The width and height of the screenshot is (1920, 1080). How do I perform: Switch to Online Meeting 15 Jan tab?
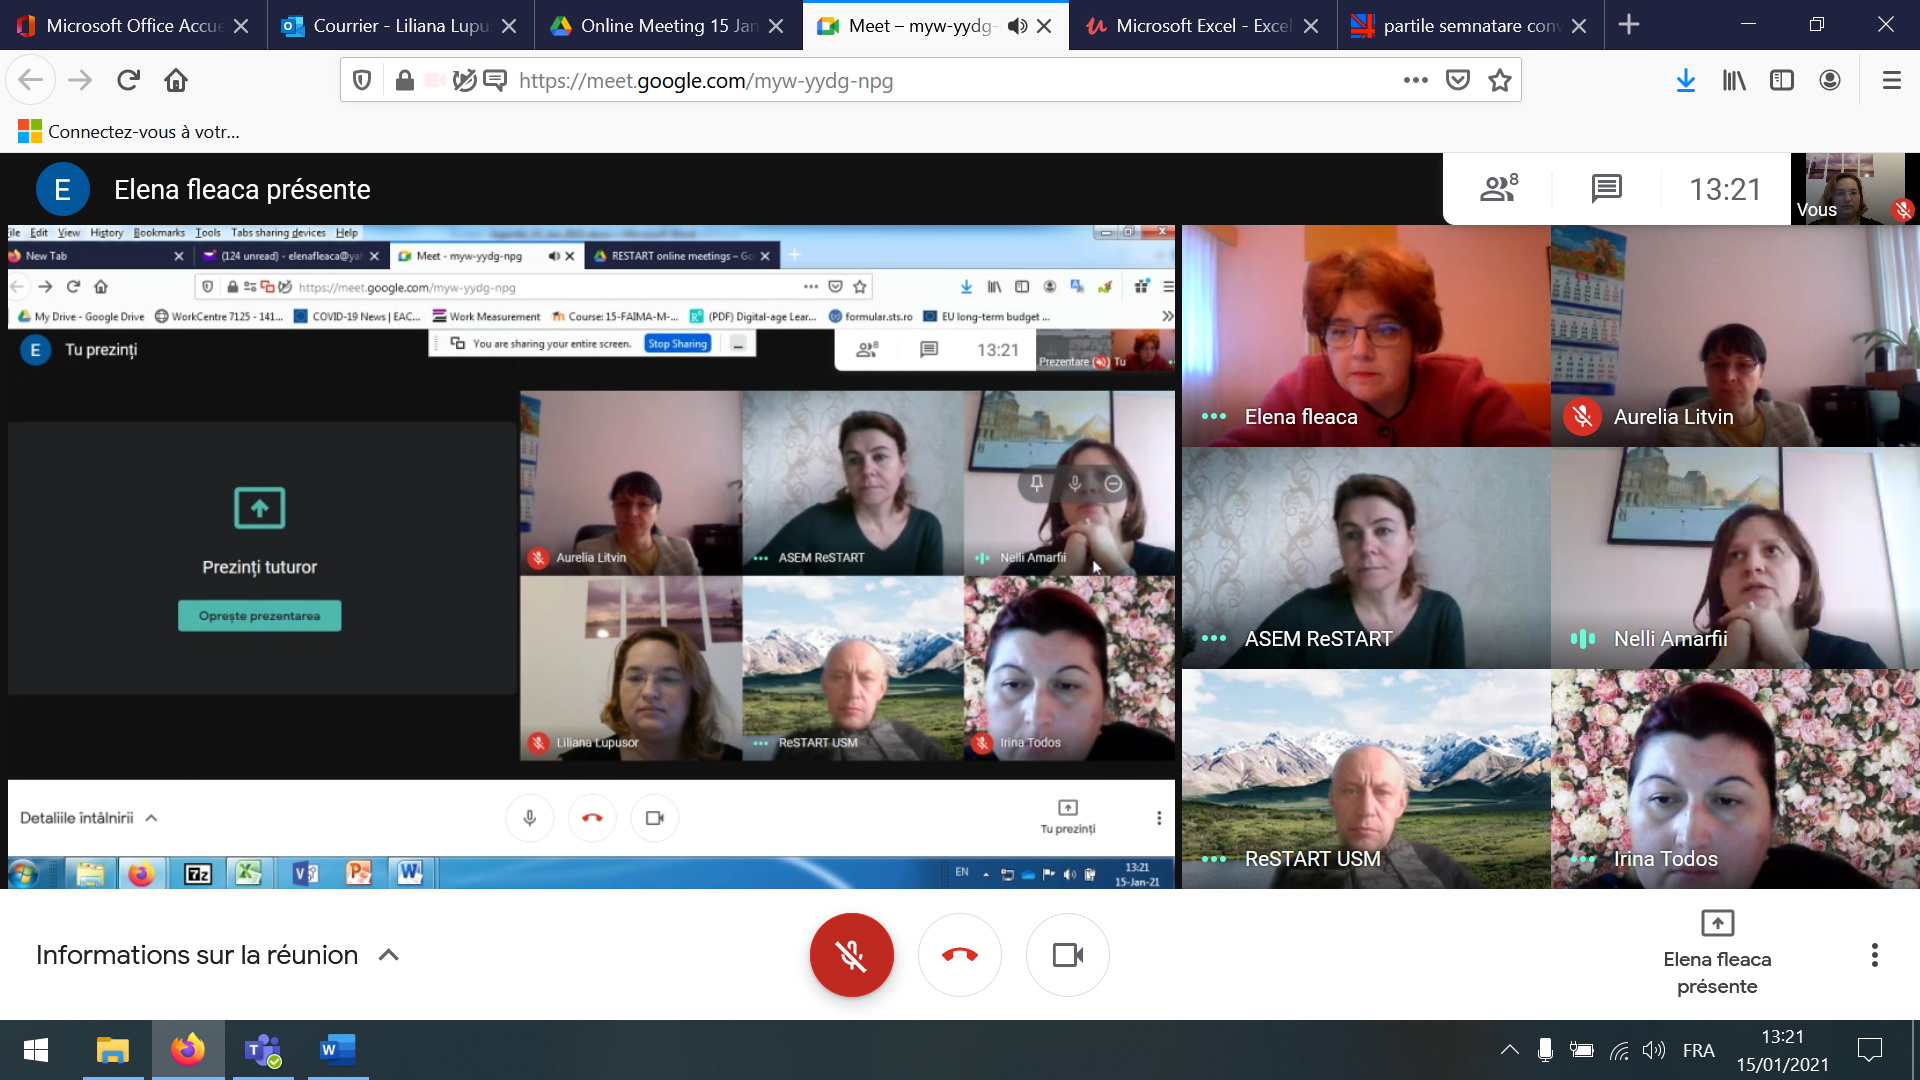(x=668, y=25)
